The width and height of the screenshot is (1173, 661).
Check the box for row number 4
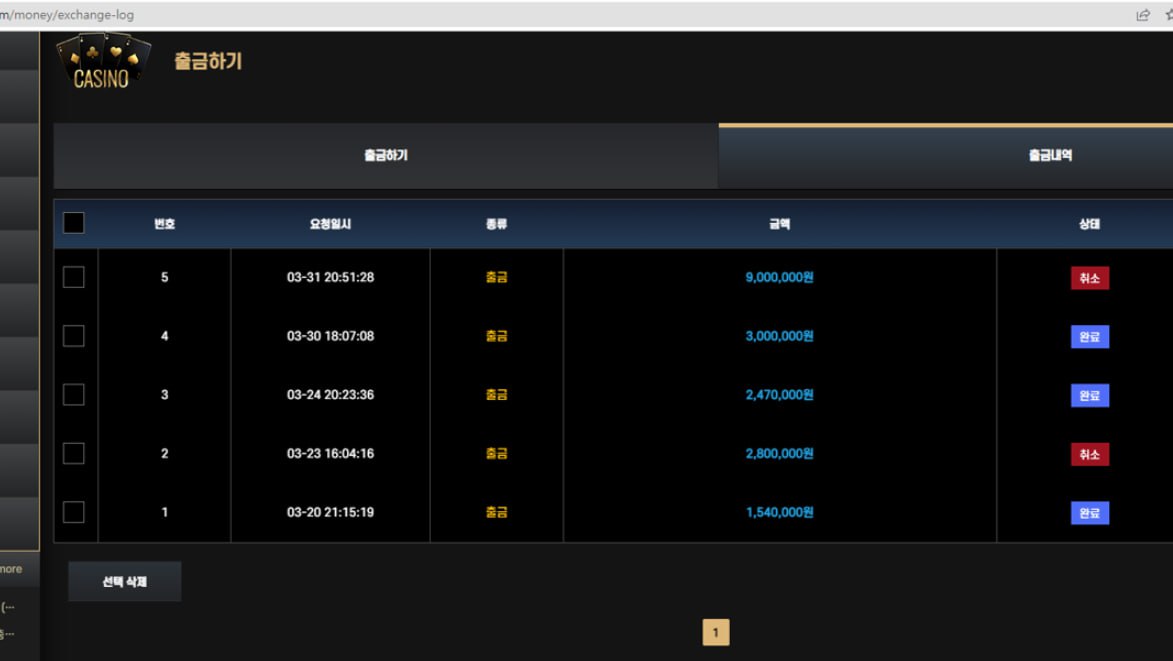click(74, 336)
